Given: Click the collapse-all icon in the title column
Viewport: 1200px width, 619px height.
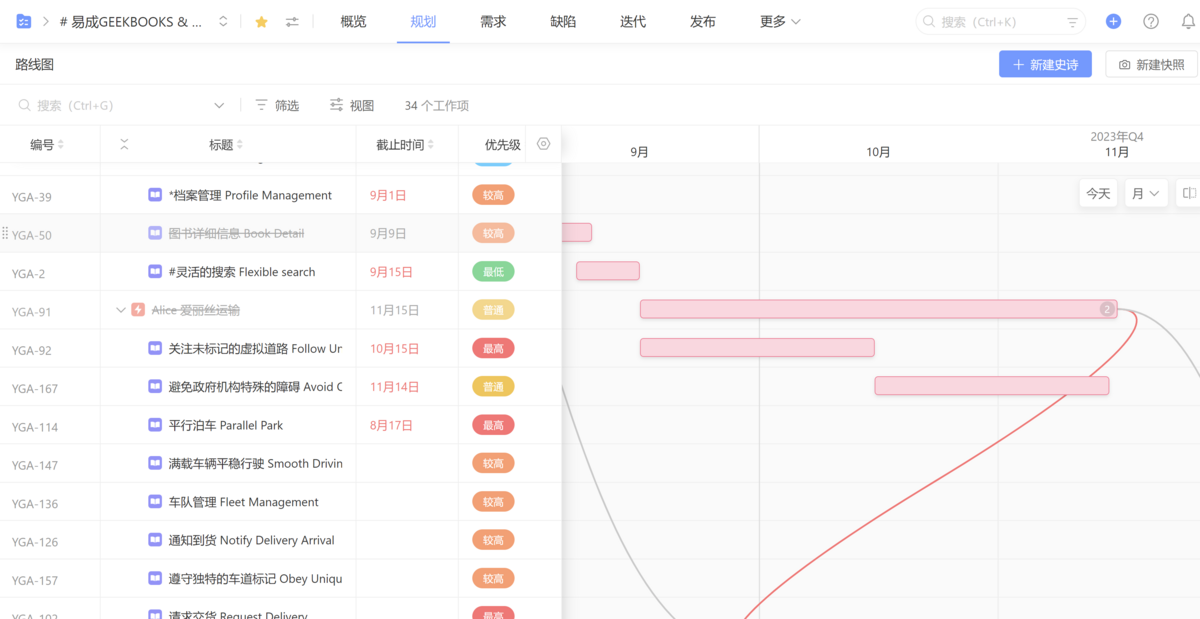Looking at the screenshot, I should [x=124, y=143].
